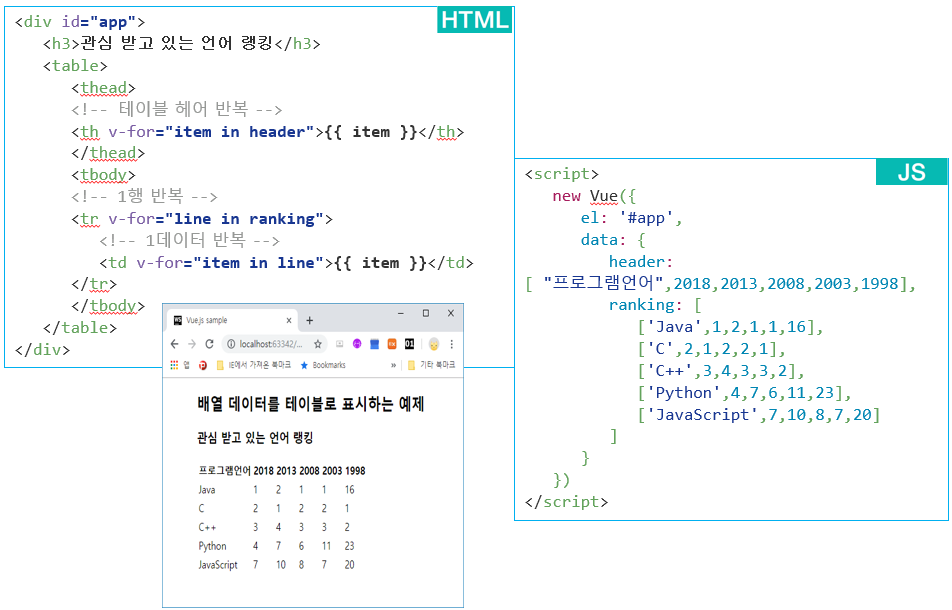Click the 'new Vue({' line in JS code

[x=594, y=196]
